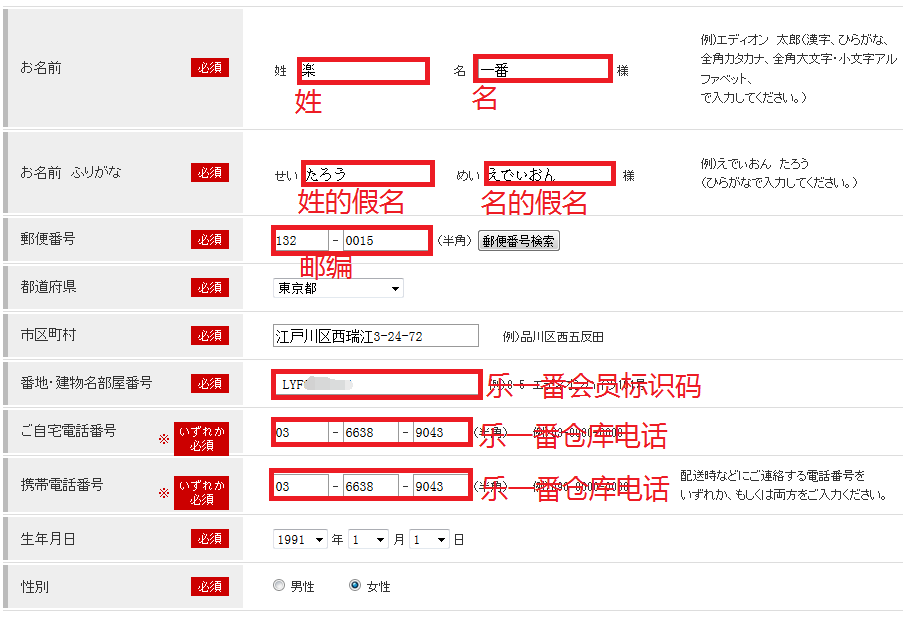Select the 男性 radio button
Viewport: 903px width, 626px height.
(x=279, y=586)
